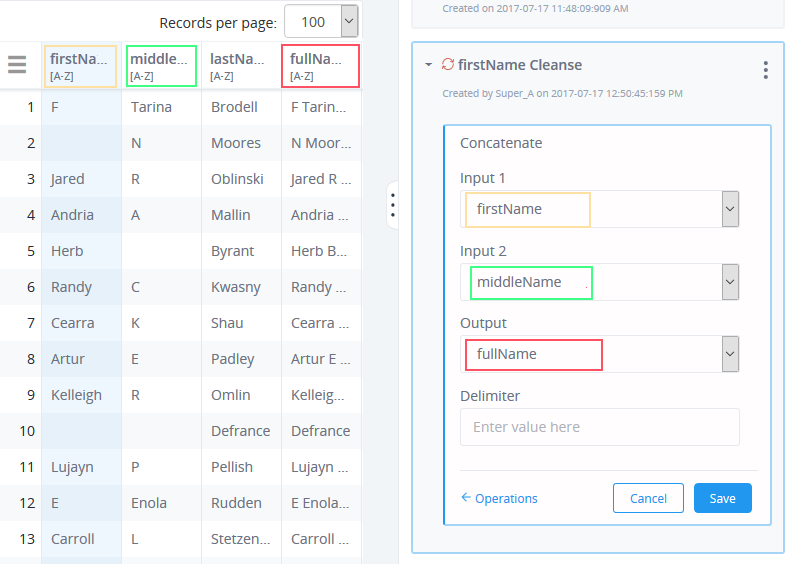Click the Delimiter input field

[600, 427]
